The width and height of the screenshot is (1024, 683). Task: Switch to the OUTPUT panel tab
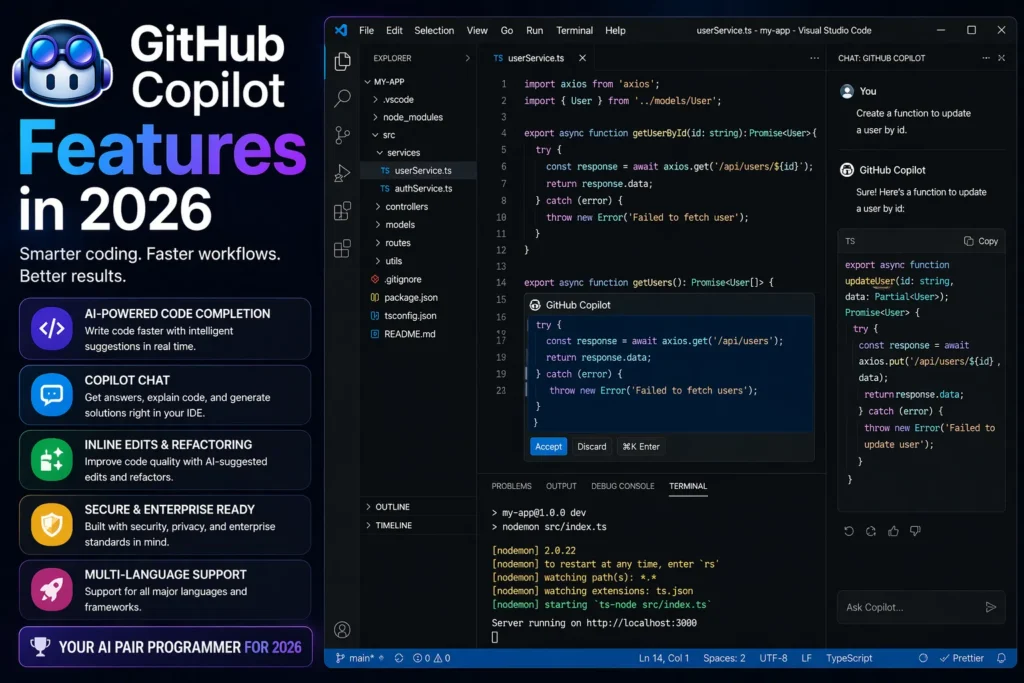coord(561,486)
